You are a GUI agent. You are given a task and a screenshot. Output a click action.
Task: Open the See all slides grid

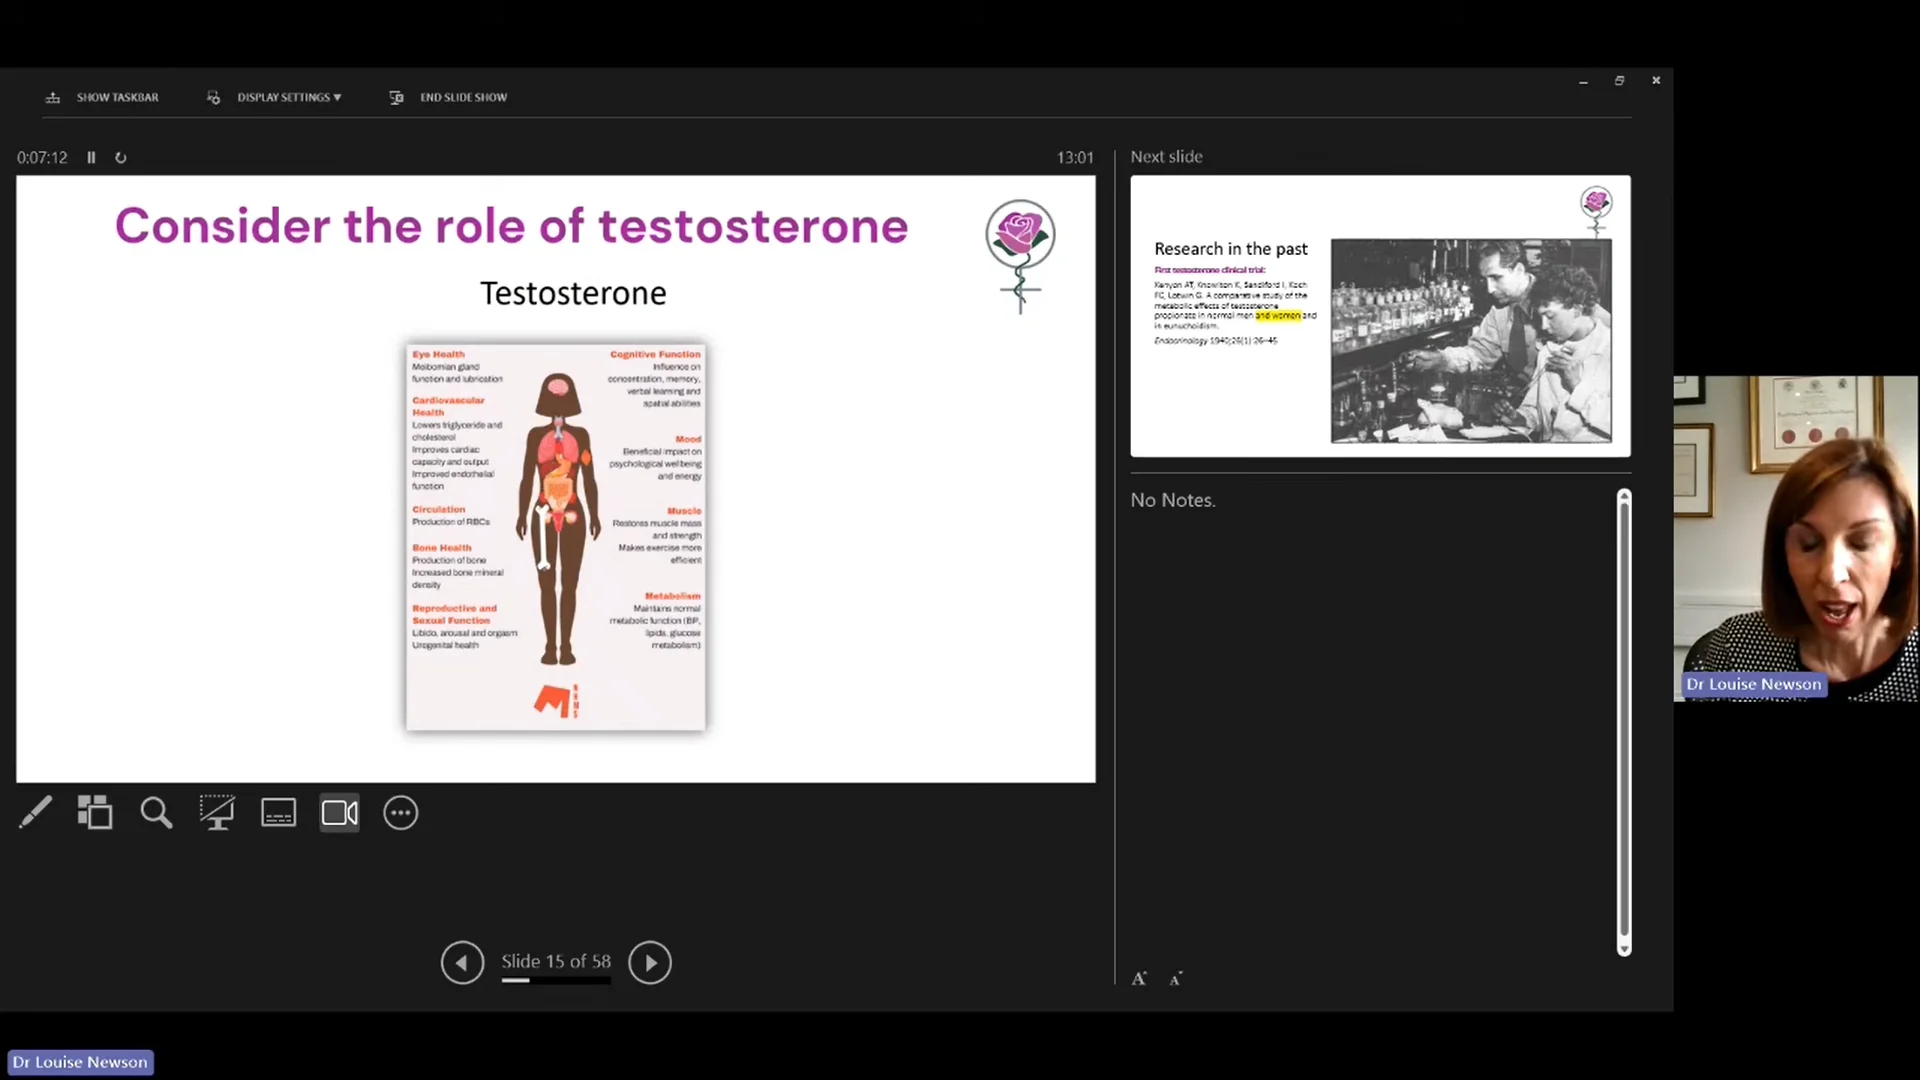point(95,813)
